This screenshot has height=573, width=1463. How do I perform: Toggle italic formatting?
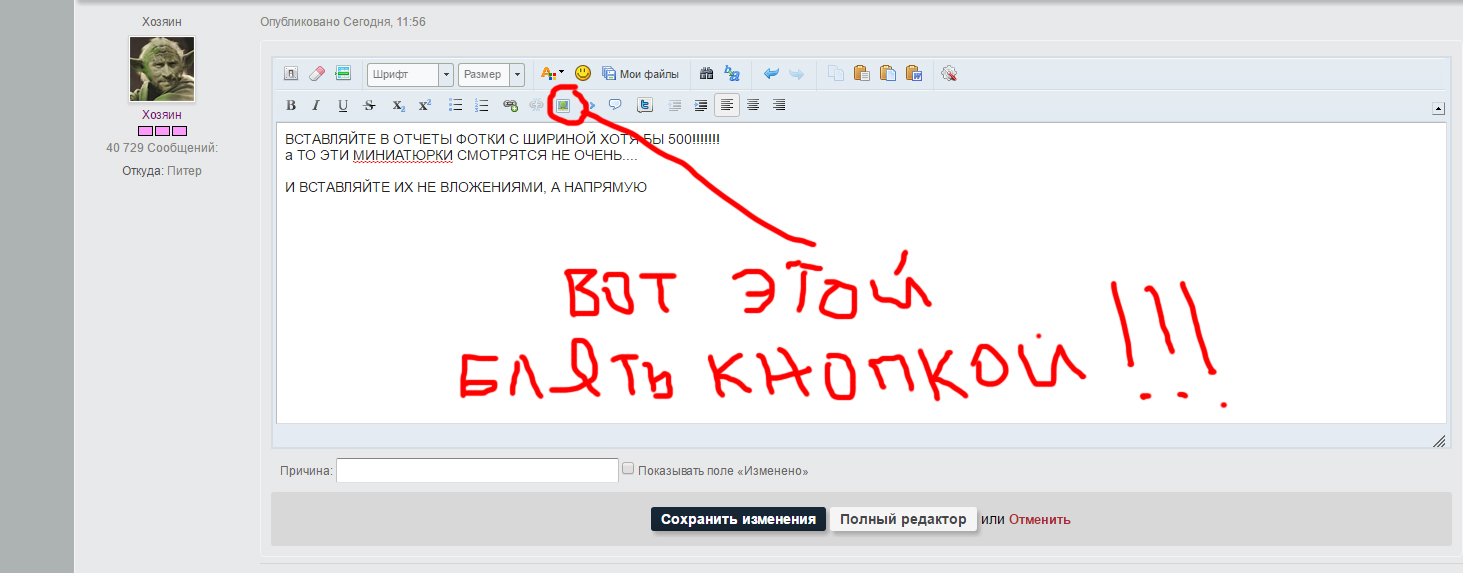click(x=316, y=105)
